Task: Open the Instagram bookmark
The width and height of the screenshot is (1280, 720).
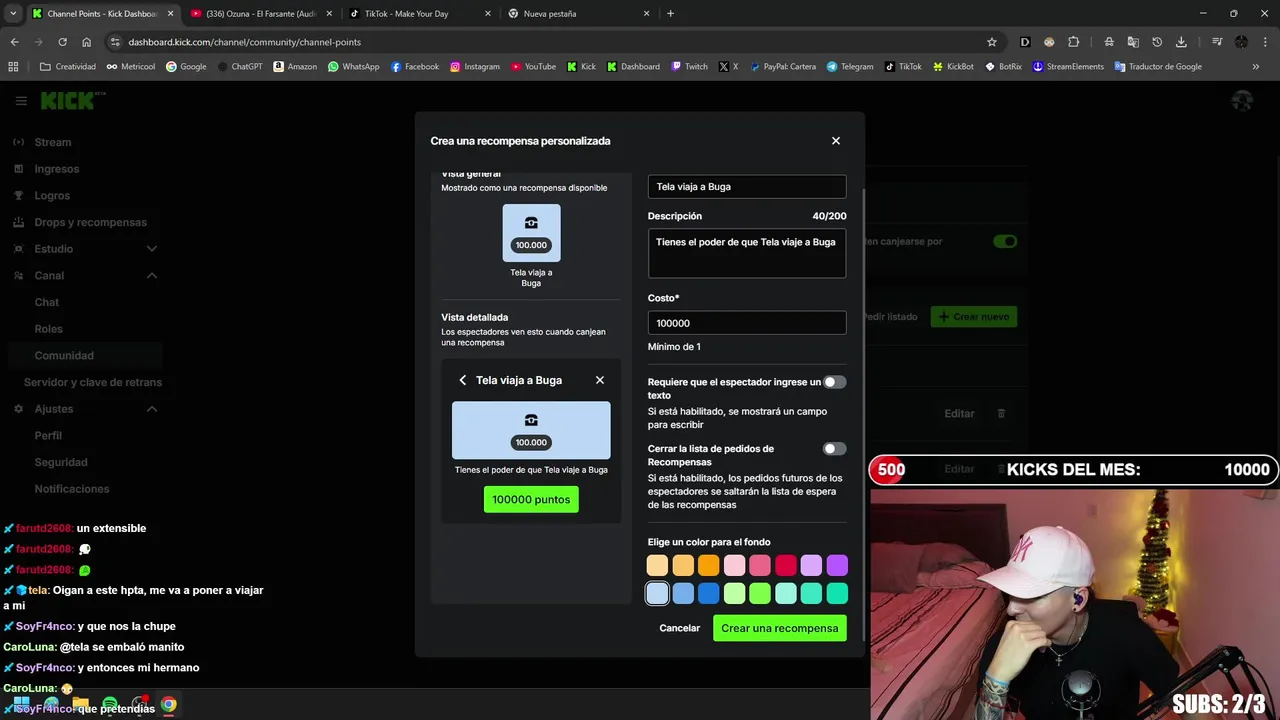Action: [x=475, y=67]
